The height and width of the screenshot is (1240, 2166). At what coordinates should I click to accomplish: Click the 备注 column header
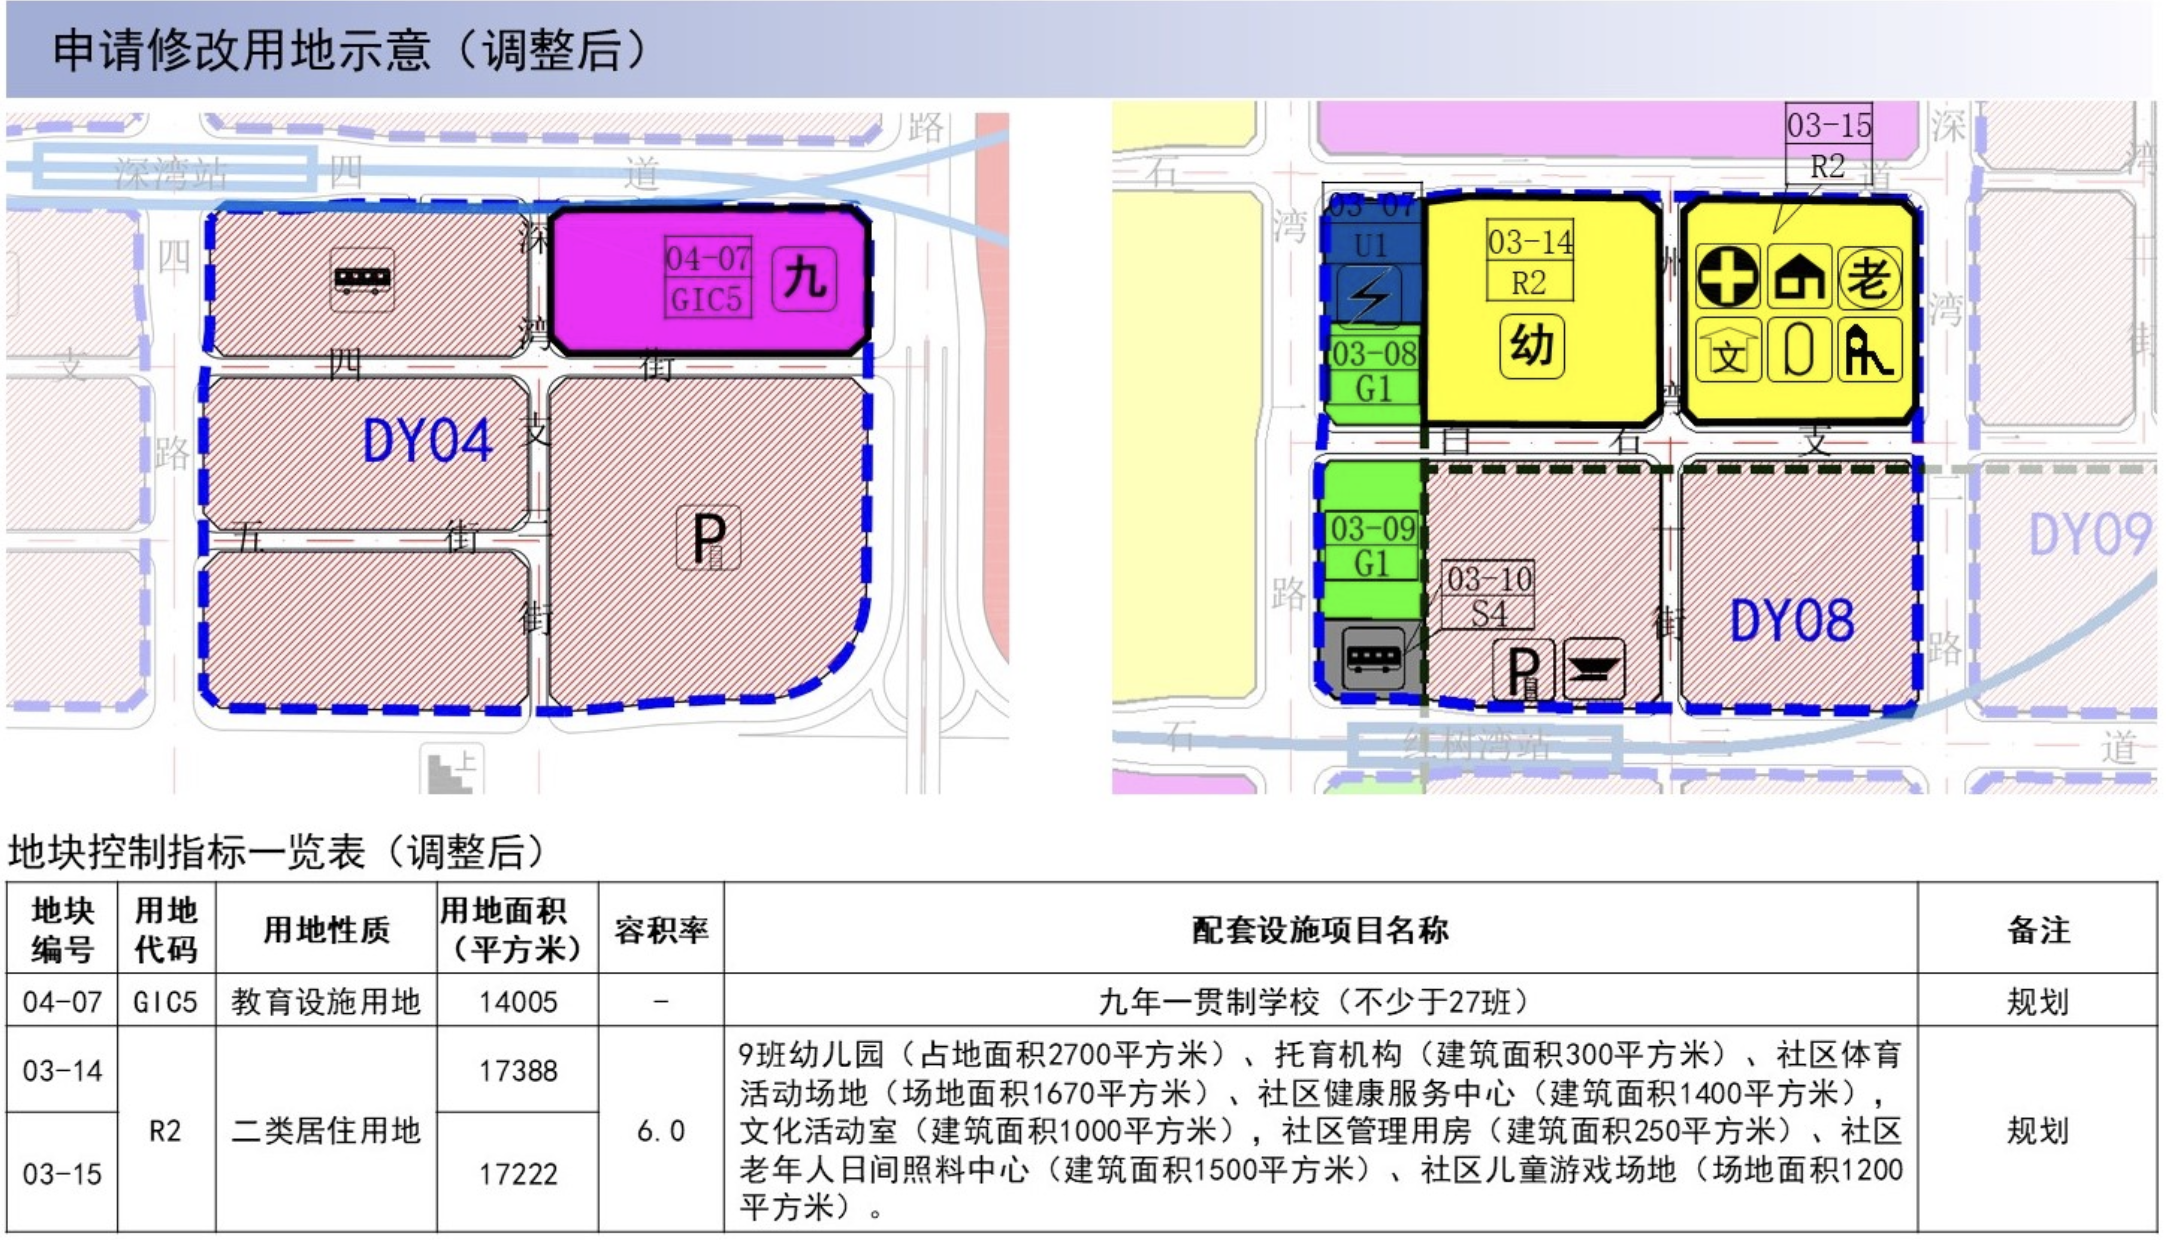(x=2038, y=930)
